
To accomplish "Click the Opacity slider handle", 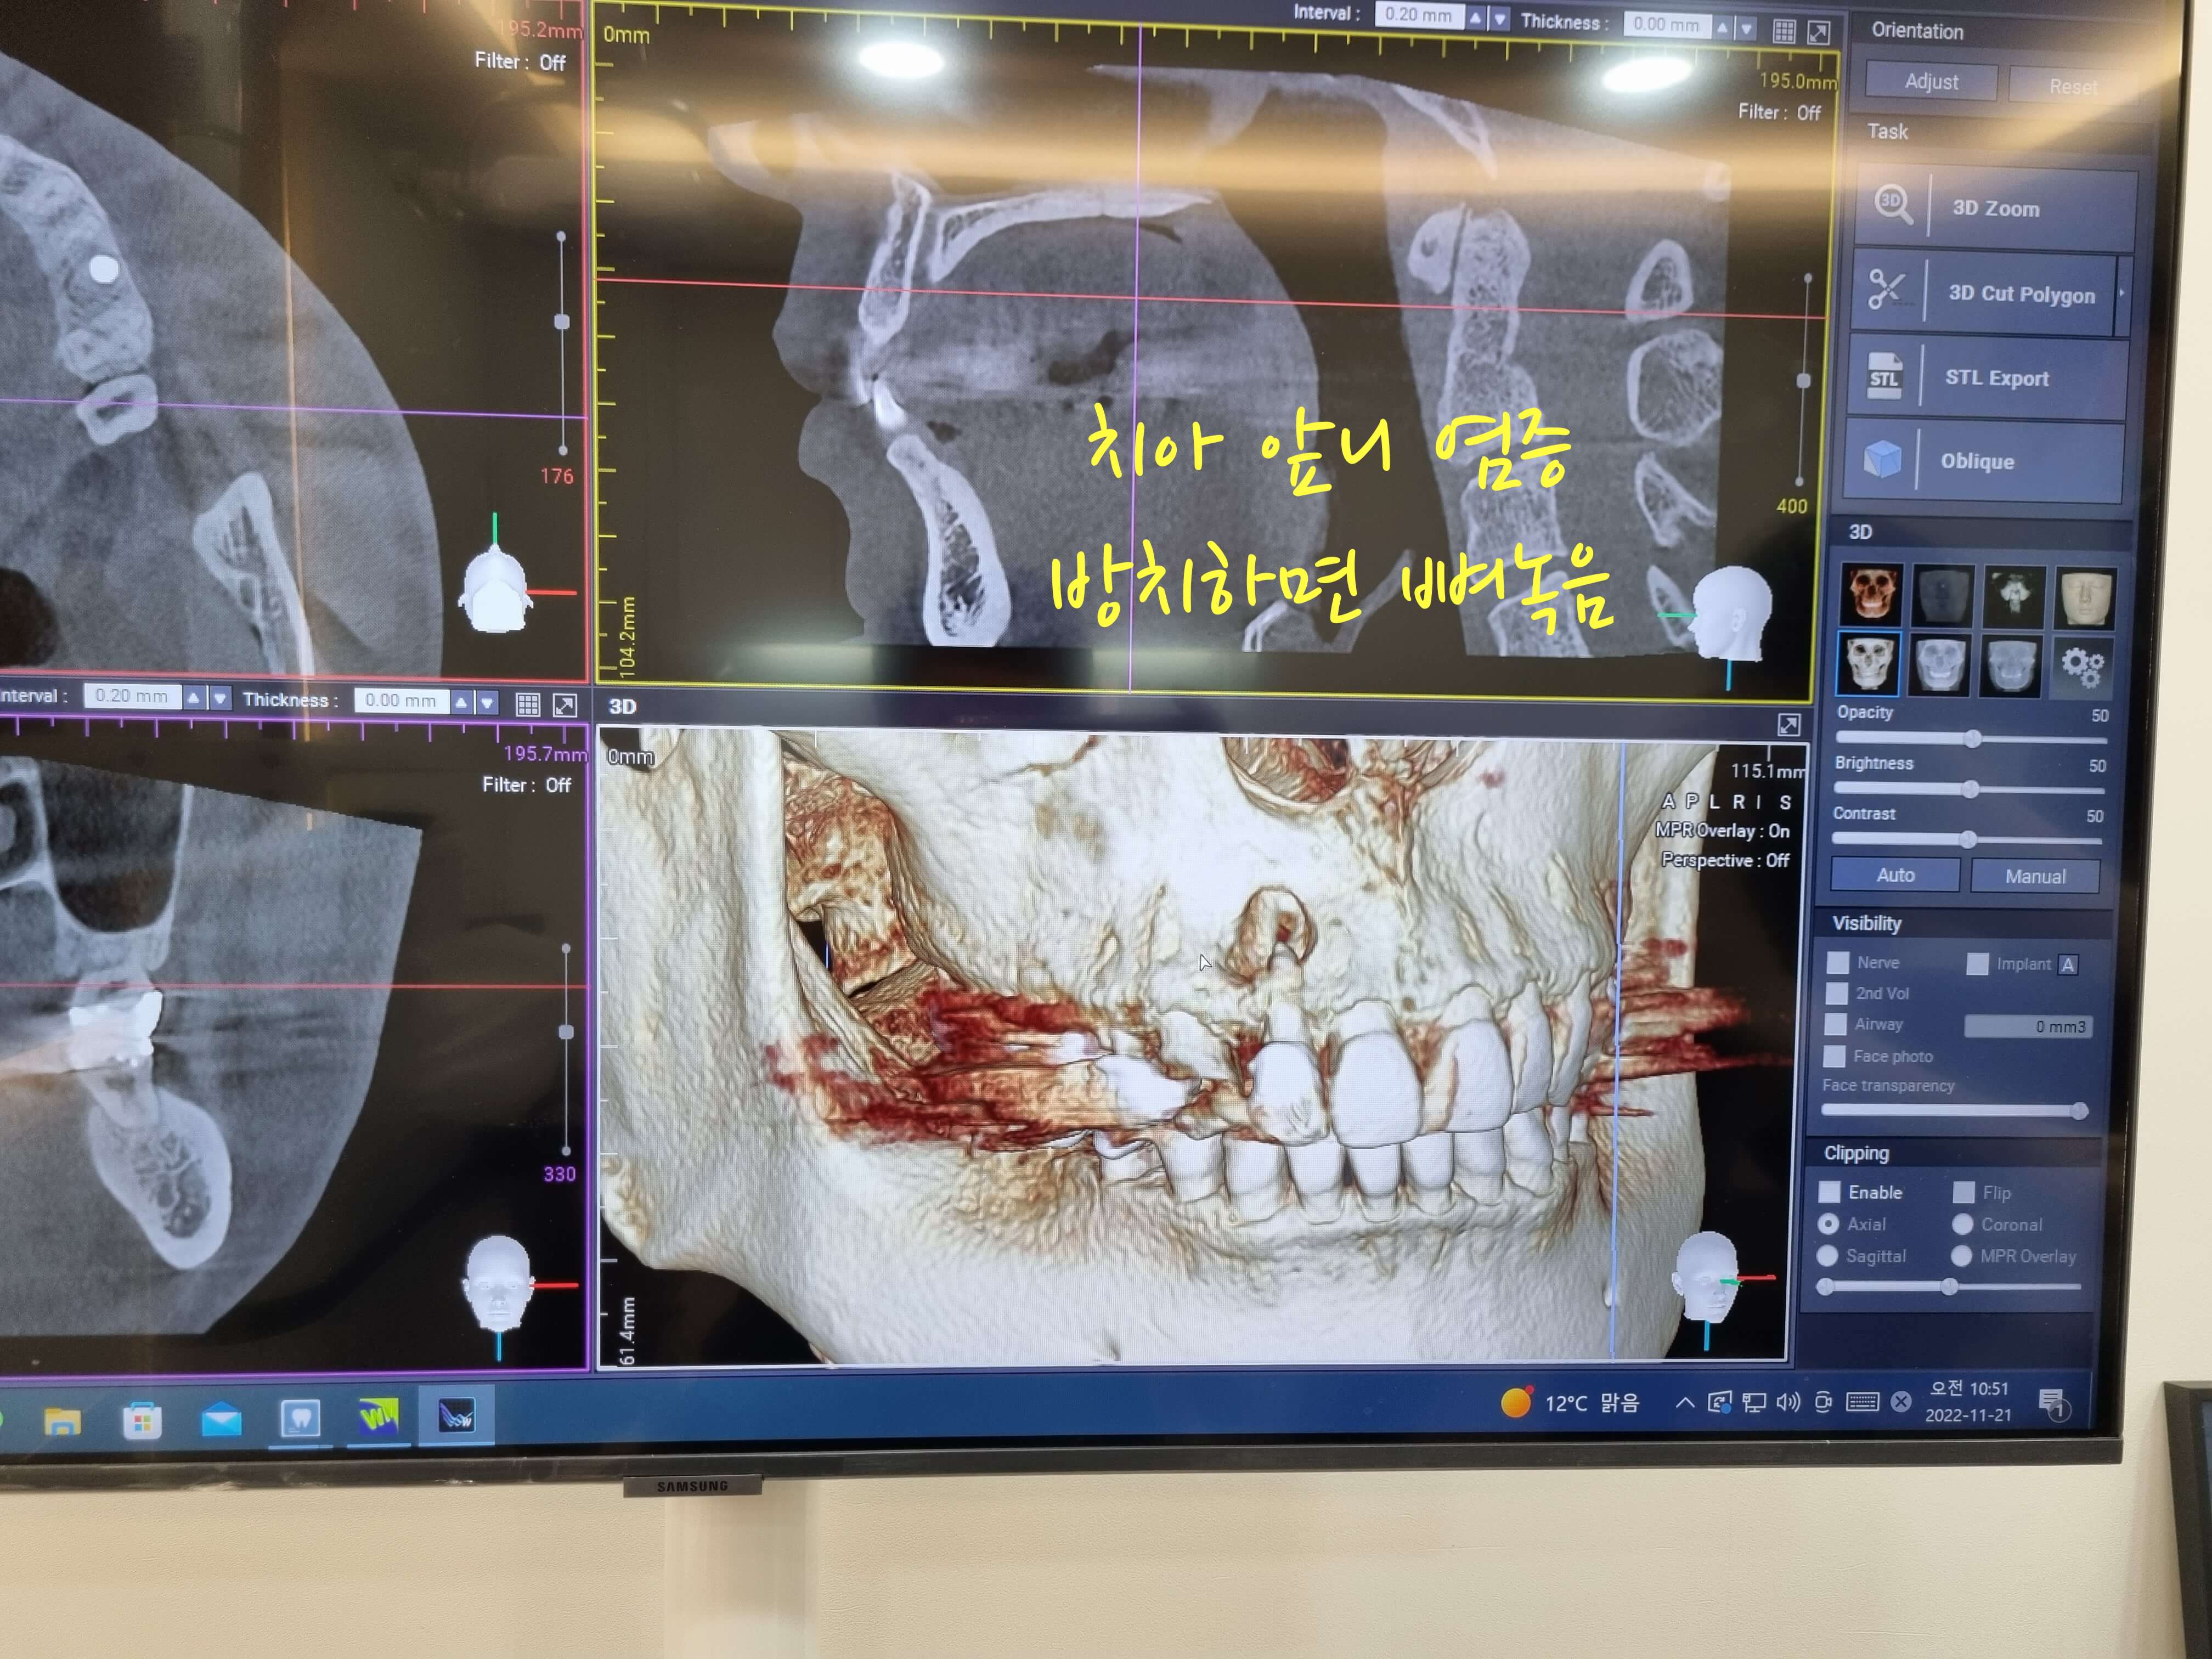I will pos(1972,739).
